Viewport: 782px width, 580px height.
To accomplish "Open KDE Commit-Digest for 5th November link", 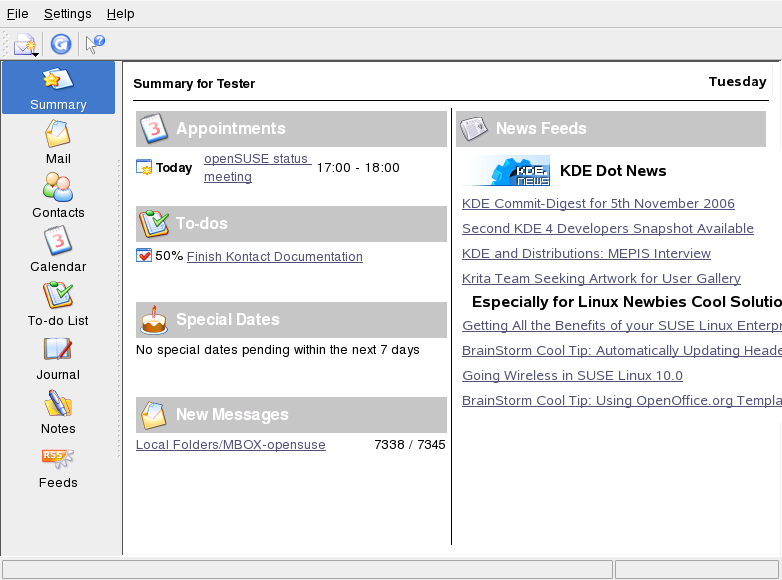I will pos(598,203).
